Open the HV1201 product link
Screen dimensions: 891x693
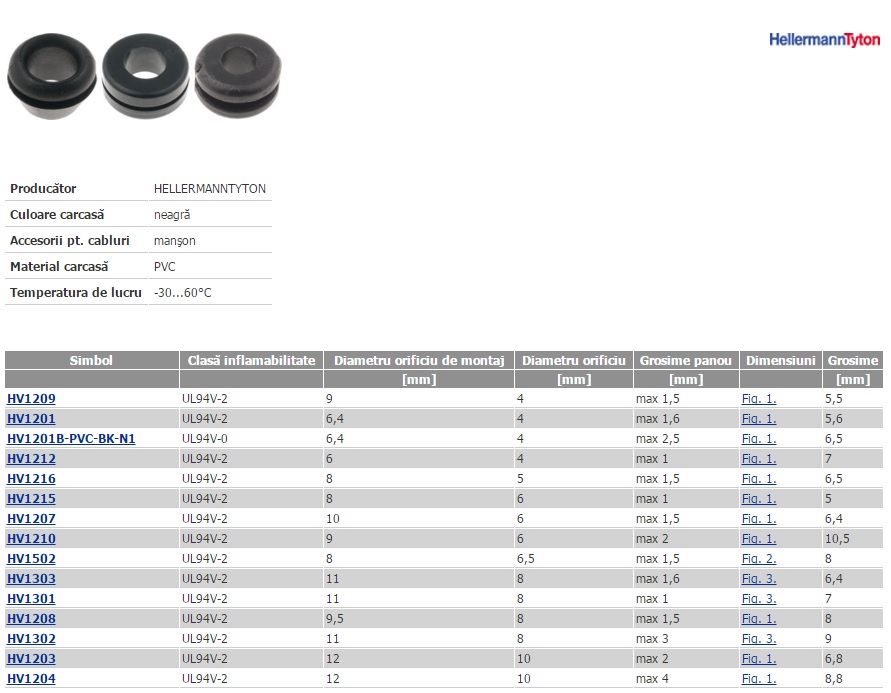click(31, 419)
